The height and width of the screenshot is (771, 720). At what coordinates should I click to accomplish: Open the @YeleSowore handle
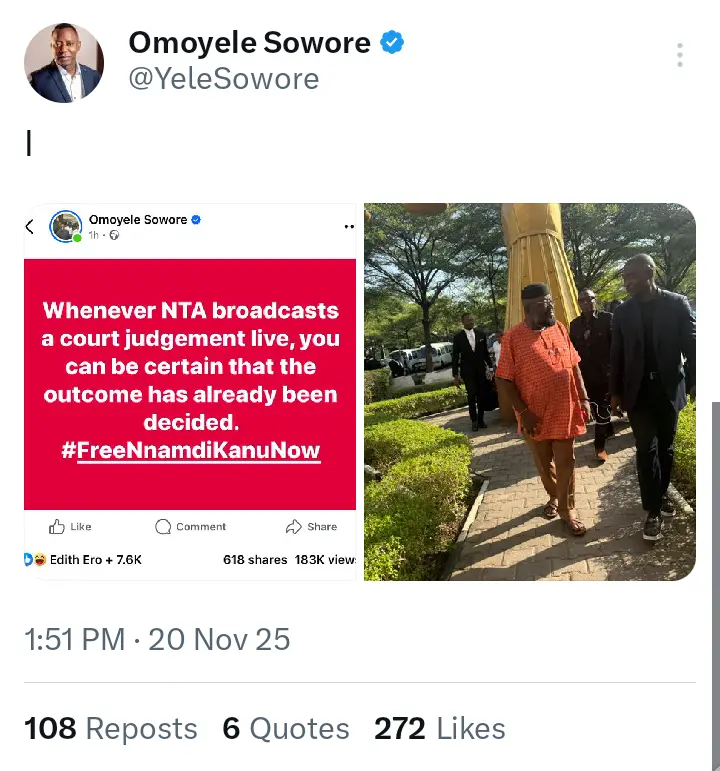click(224, 79)
